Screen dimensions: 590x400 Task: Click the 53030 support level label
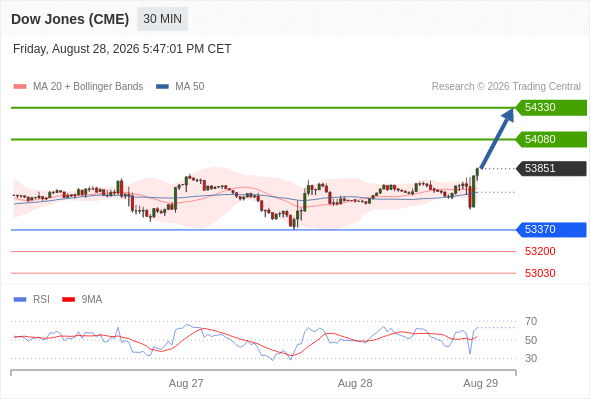pos(540,273)
